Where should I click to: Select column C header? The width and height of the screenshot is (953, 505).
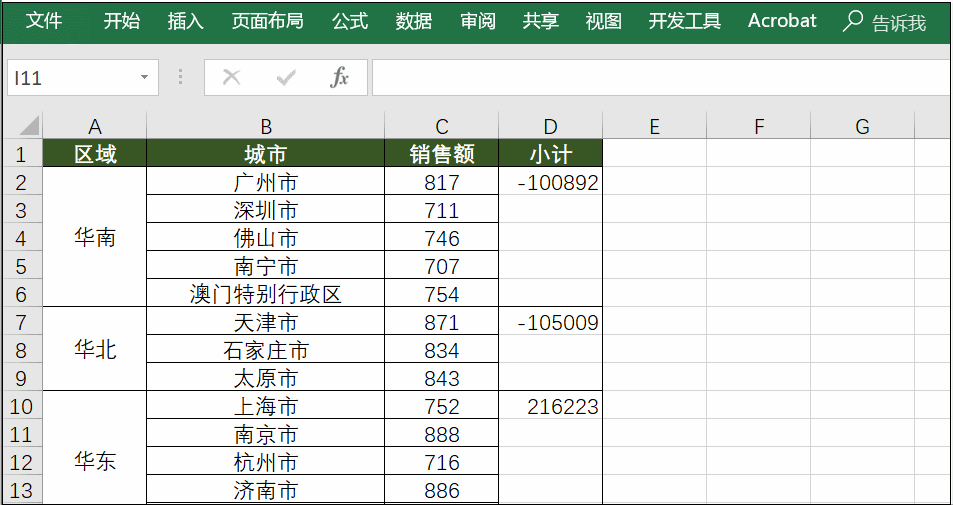[x=442, y=126]
